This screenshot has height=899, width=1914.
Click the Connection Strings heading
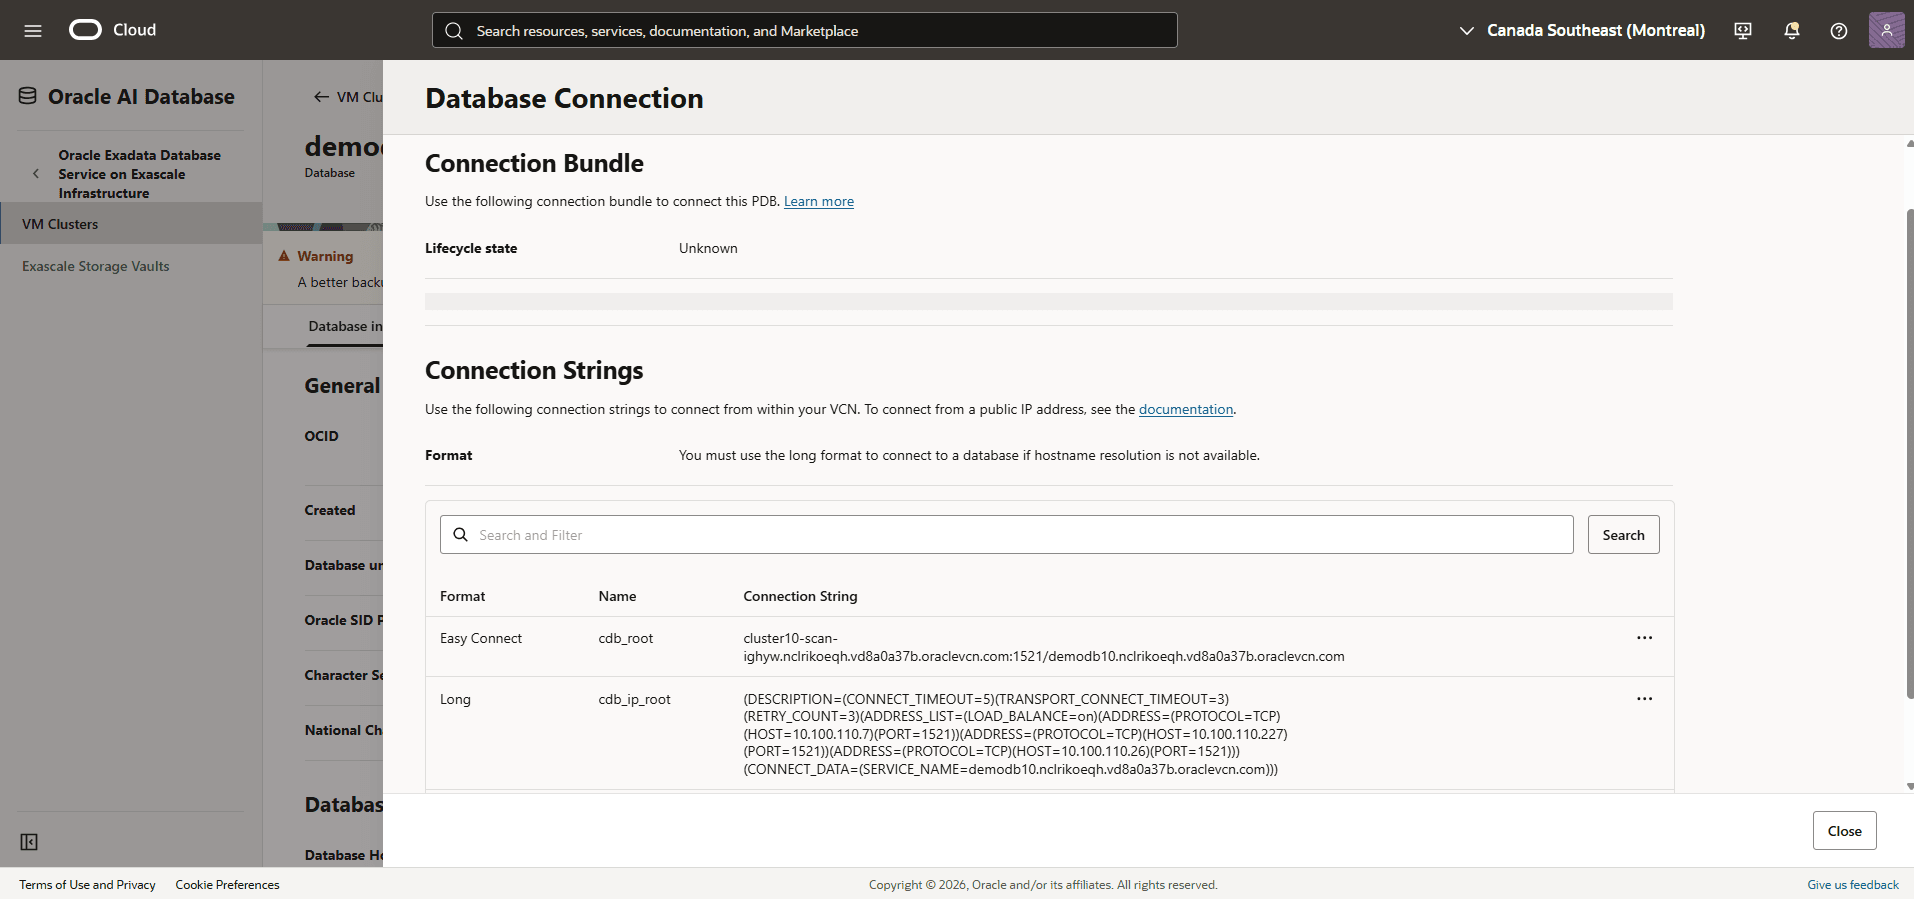534,370
